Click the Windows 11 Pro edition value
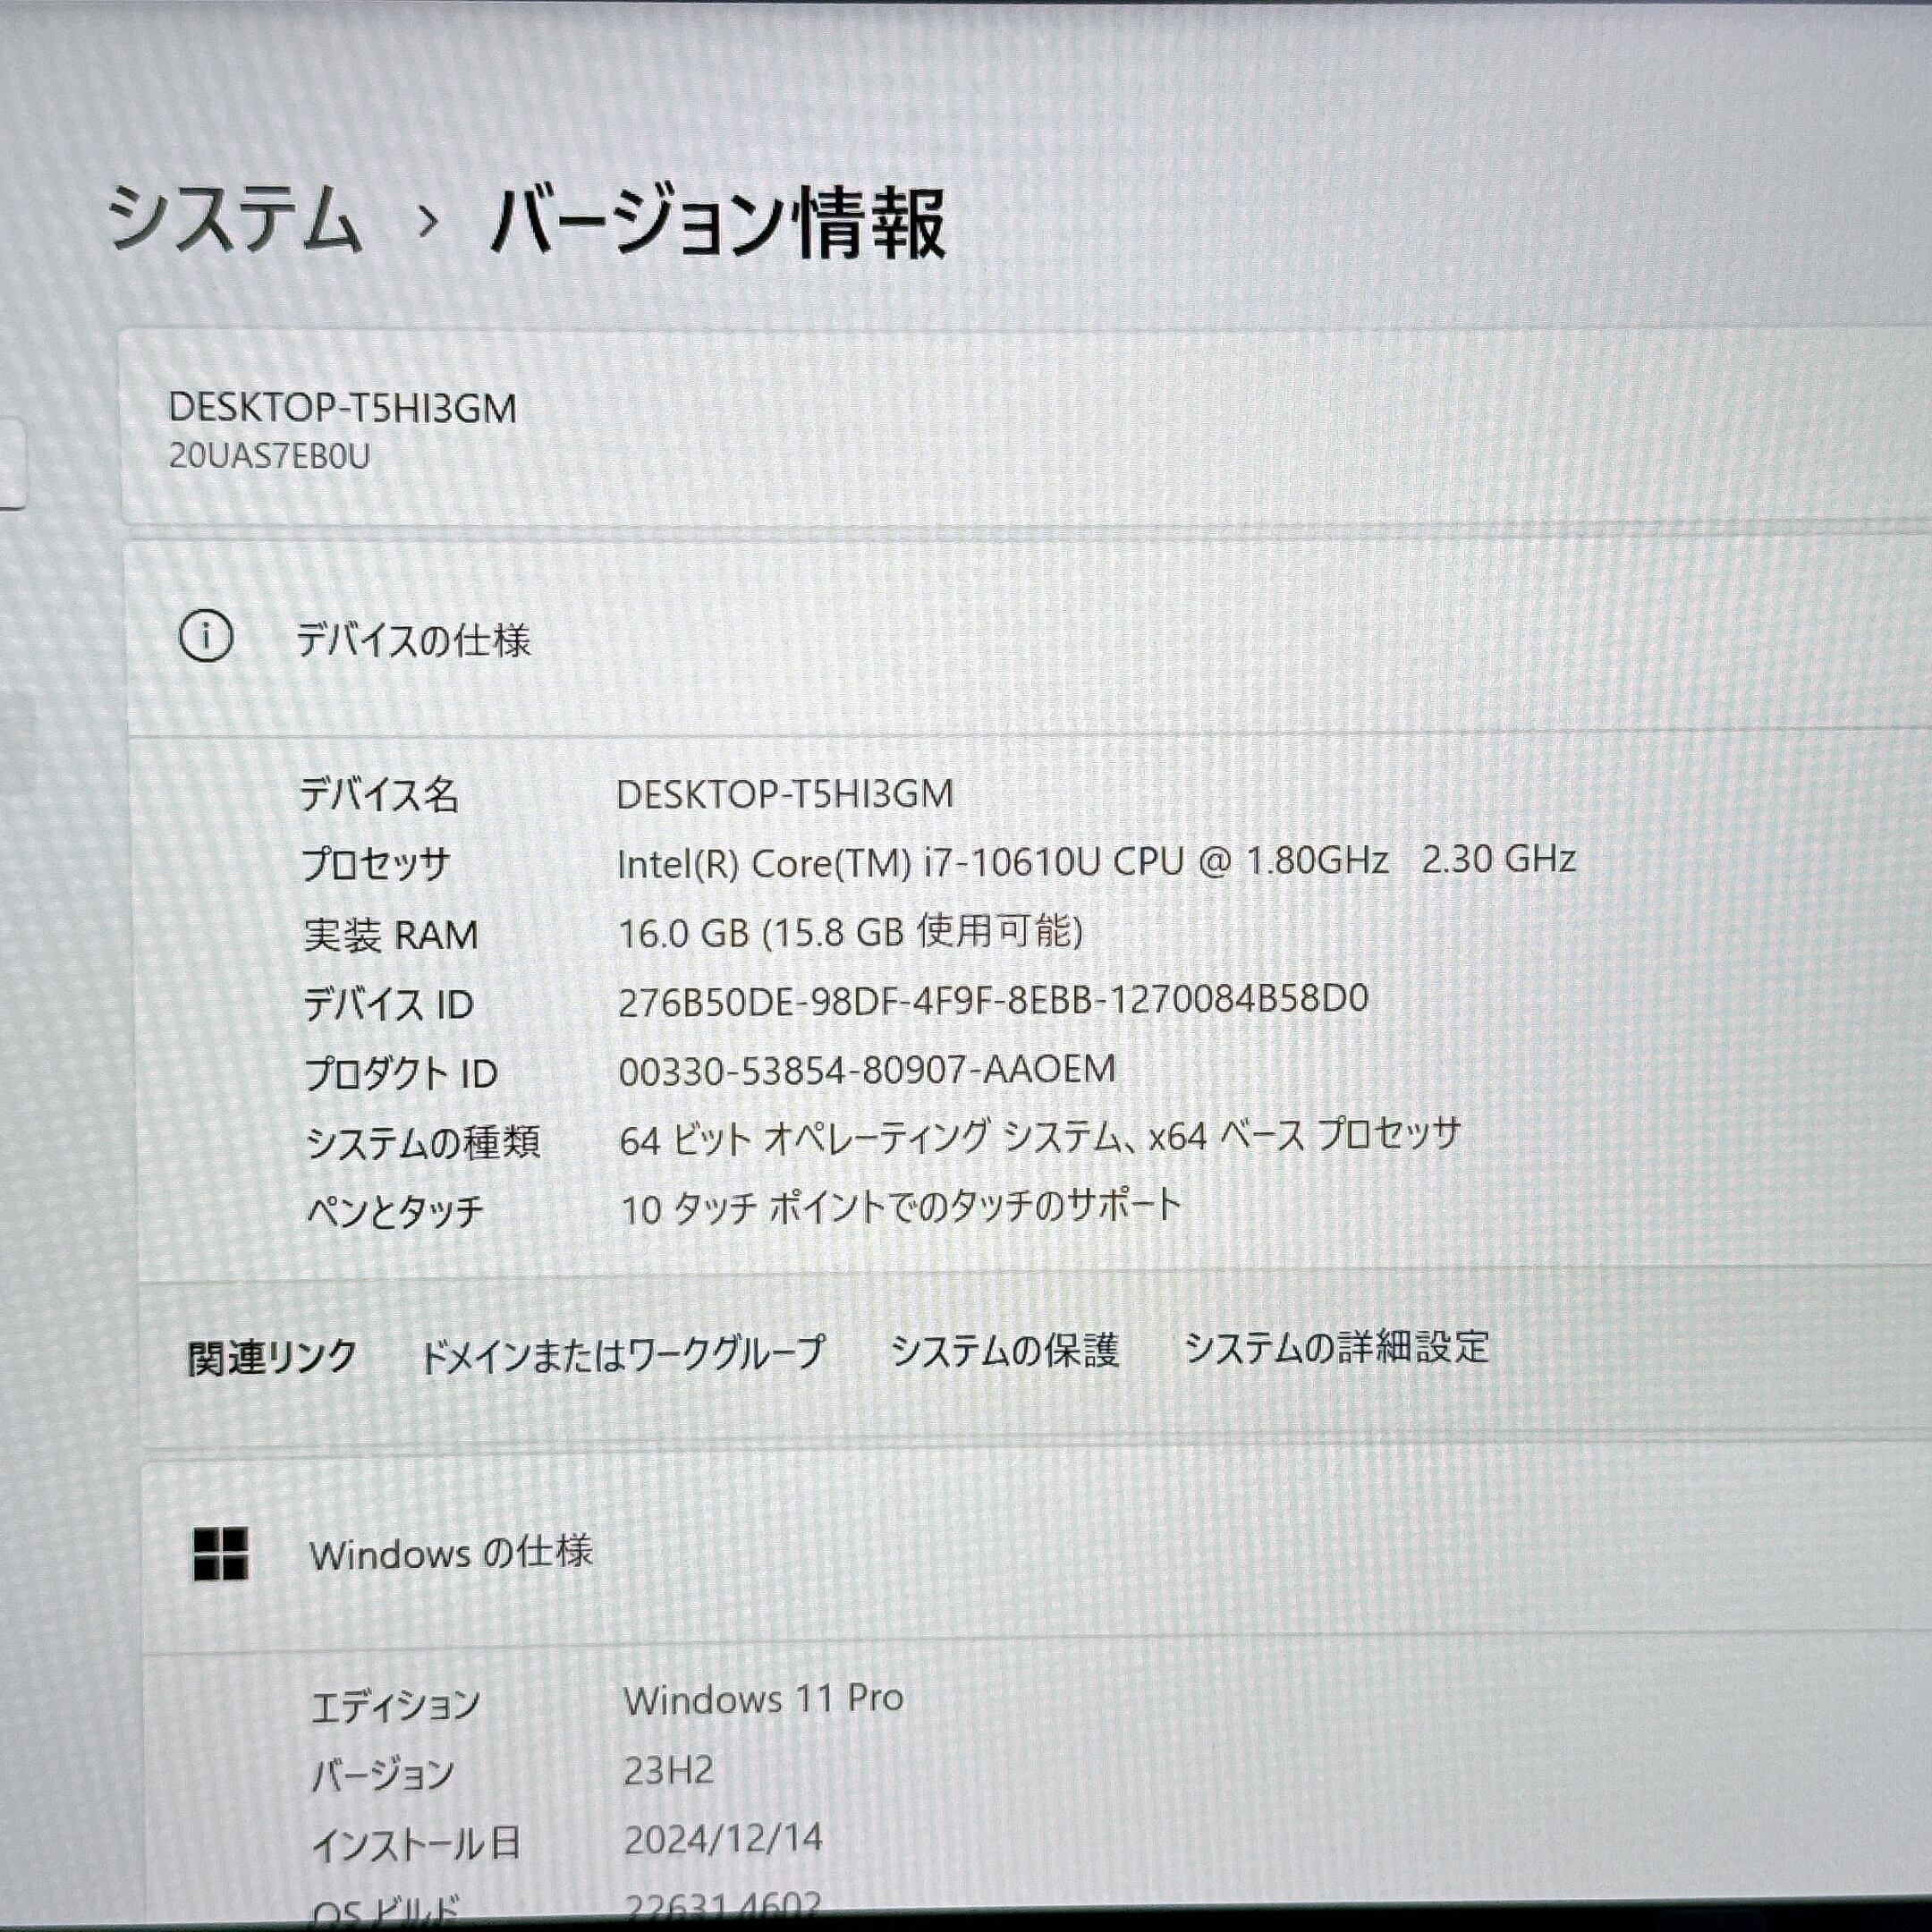The height and width of the screenshot is (1932, 1932). (x=763, y=1699)
